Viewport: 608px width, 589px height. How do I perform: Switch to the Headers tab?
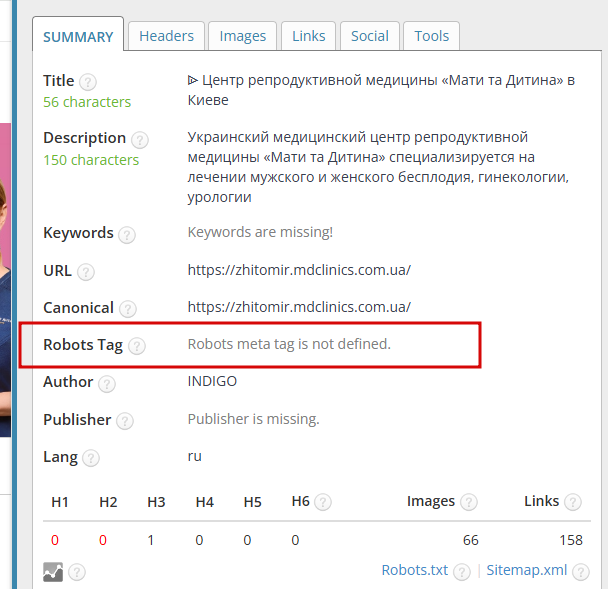(166, 36)
